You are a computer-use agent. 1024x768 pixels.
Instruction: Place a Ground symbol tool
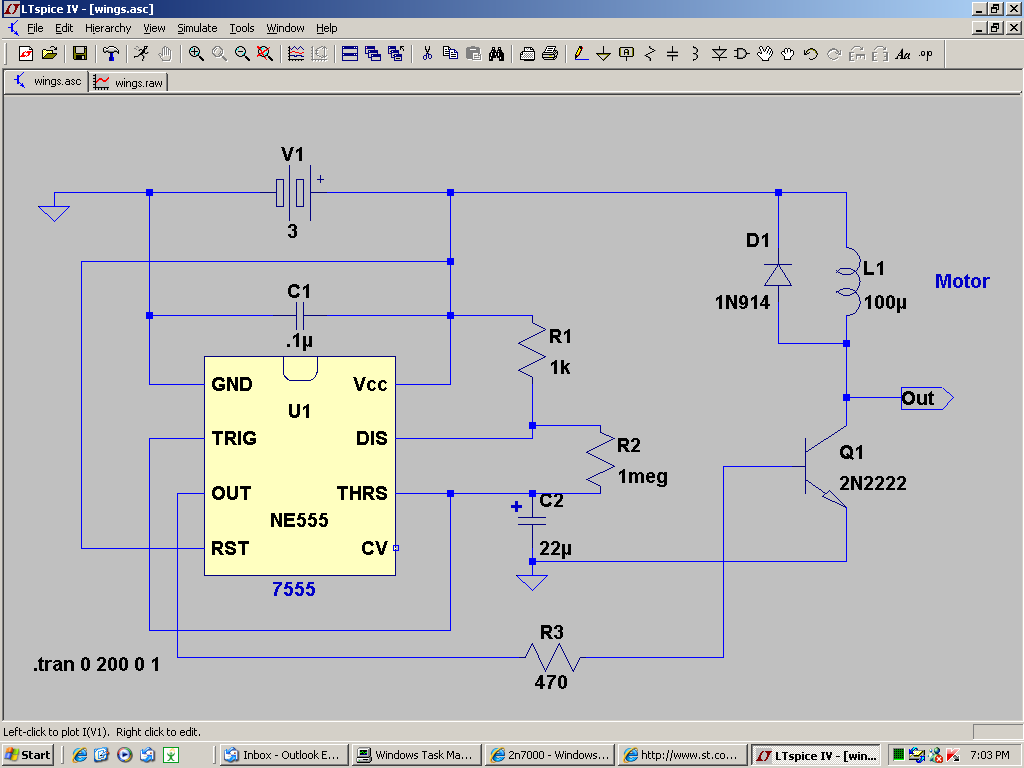pyautogui.click(x=603, y=54)
